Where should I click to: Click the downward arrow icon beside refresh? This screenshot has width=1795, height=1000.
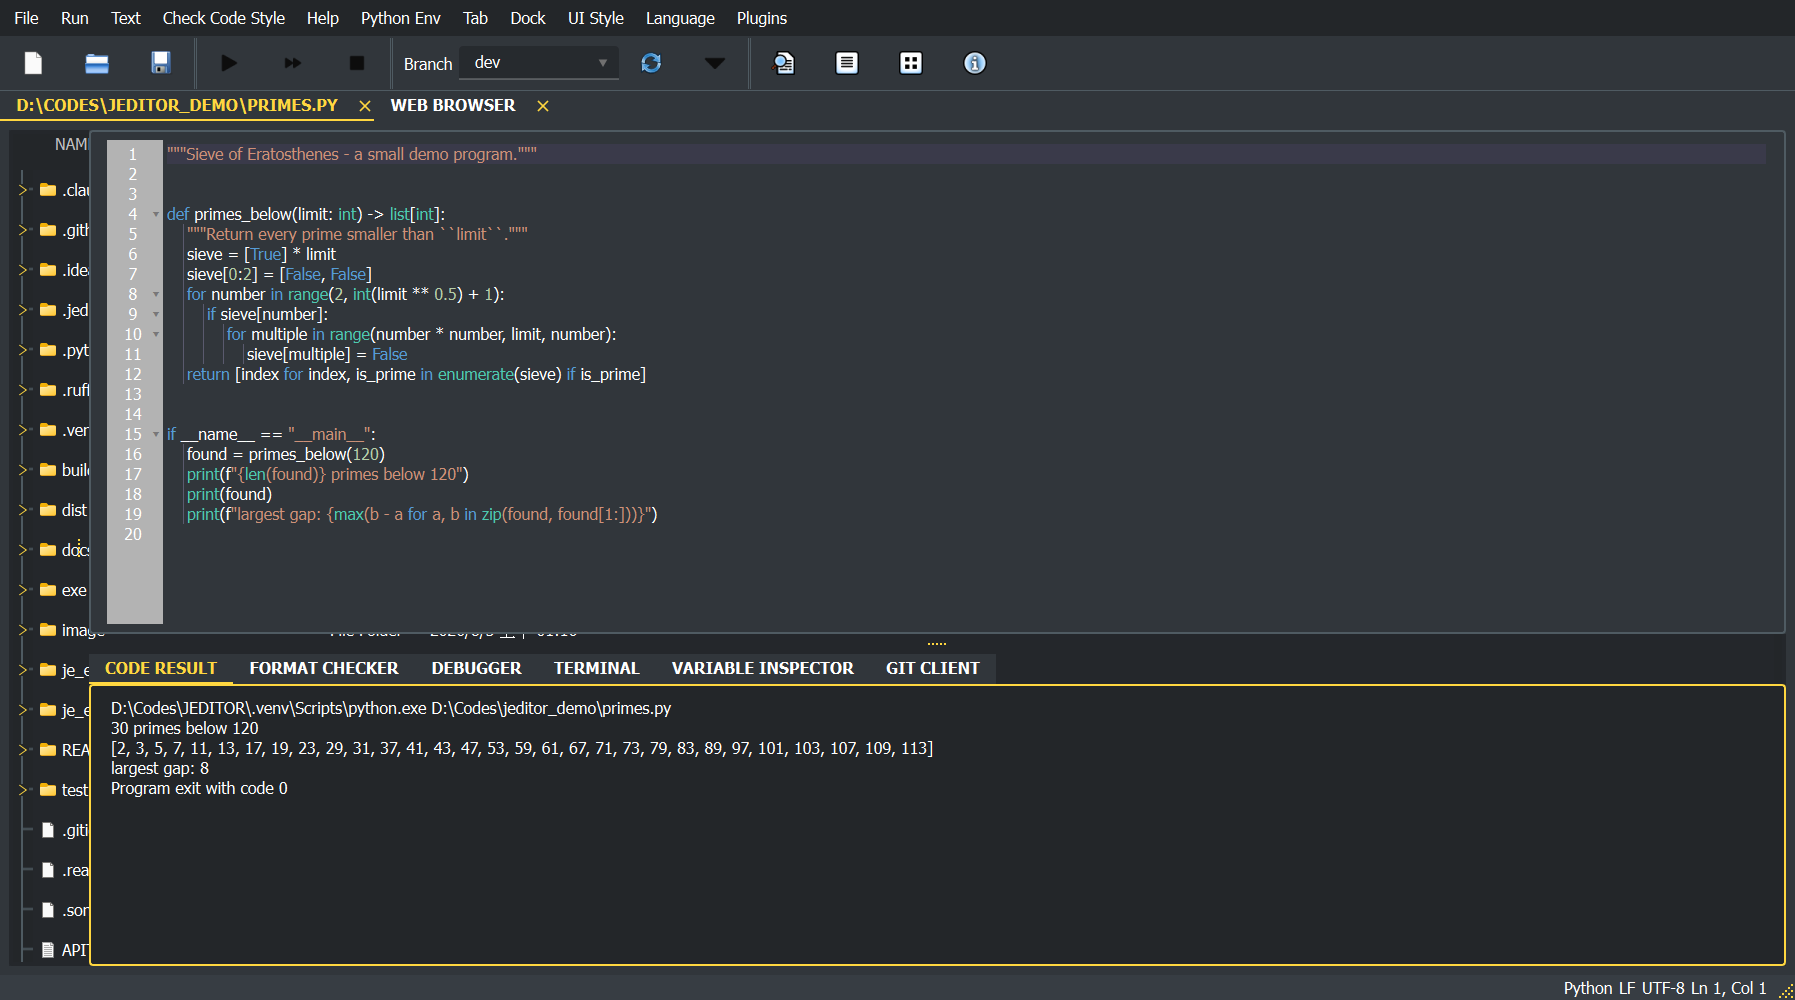(x=714, y=63)
